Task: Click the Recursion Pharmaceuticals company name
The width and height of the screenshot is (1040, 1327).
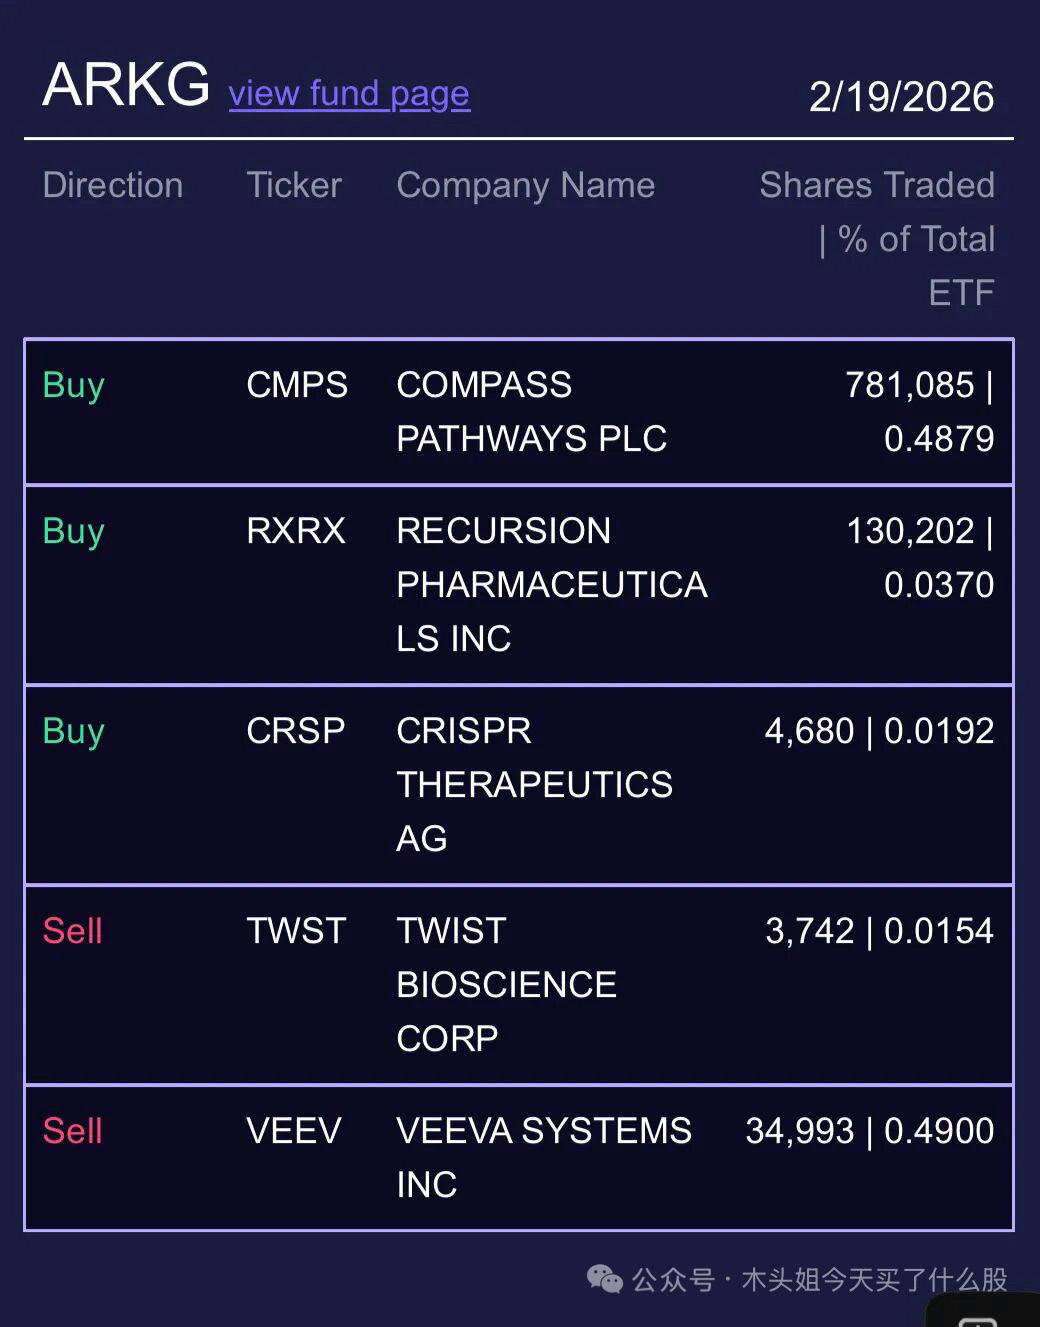Action: click(551, 585)
